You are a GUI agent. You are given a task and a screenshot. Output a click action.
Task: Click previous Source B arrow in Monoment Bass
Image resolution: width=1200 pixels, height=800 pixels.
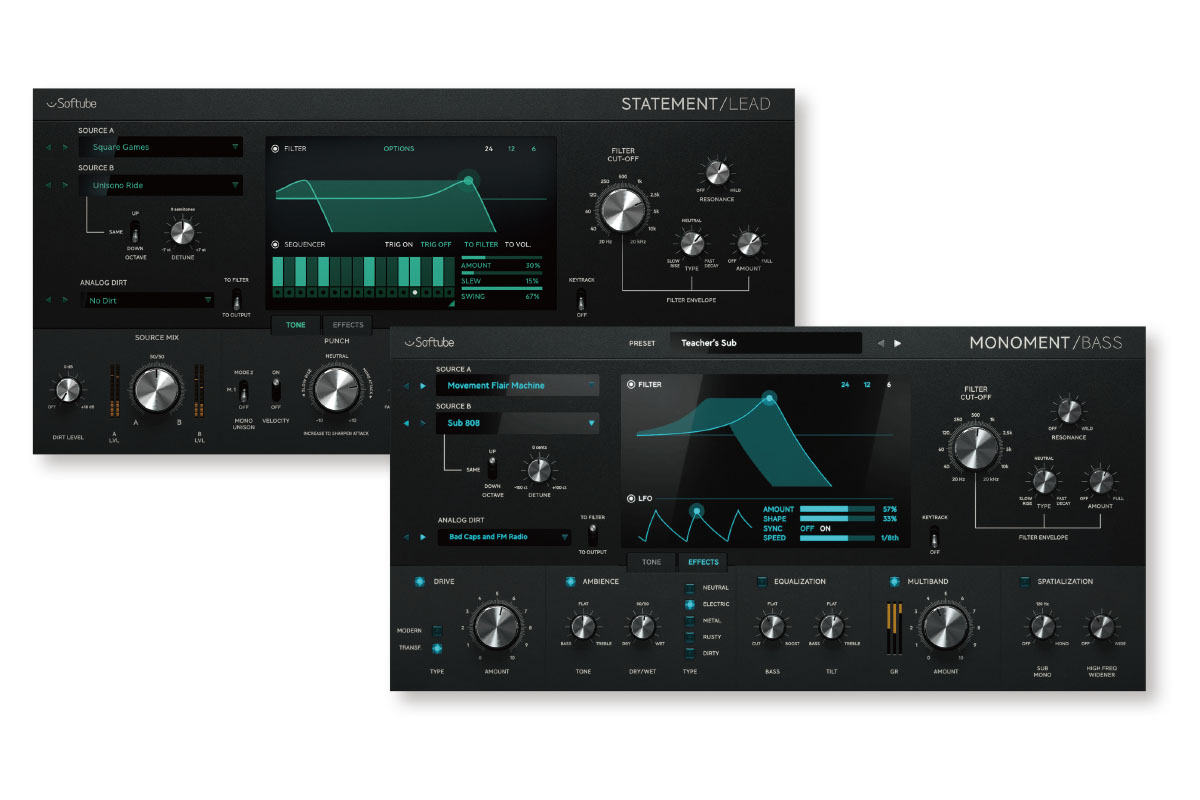click(406, 423)
